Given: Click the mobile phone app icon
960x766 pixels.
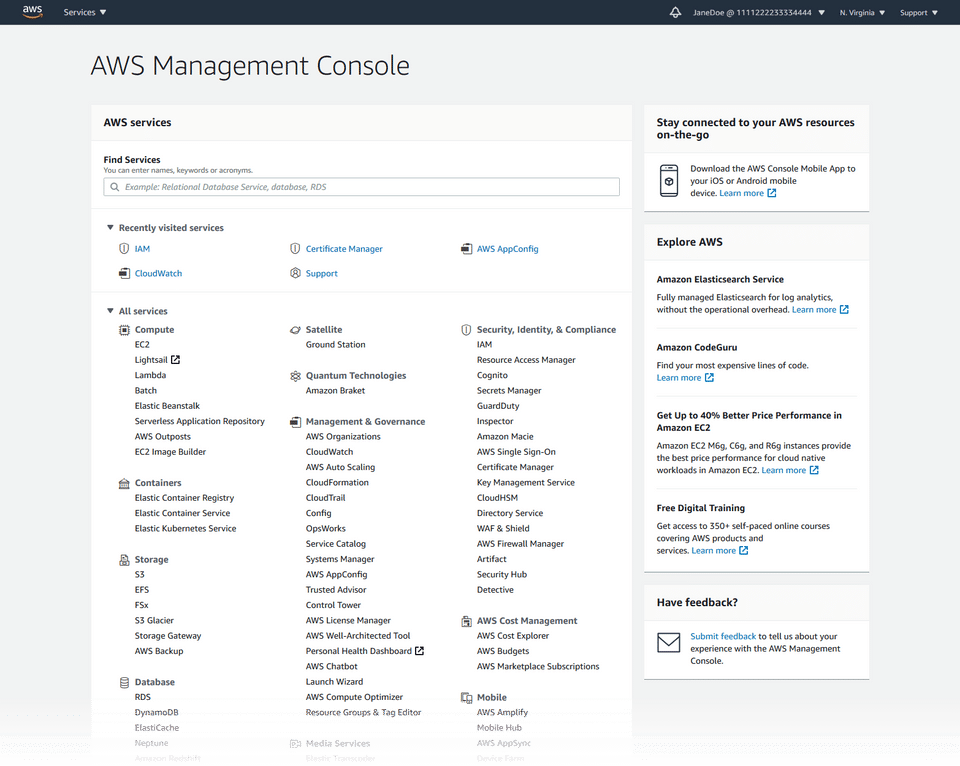Looking at the screenshot, I should click(x=669, y=181).
